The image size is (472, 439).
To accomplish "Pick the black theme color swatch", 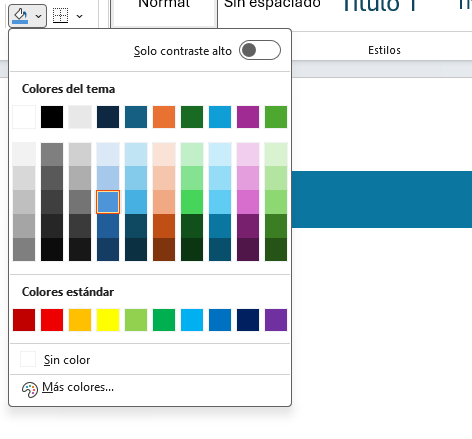I will (x=52, y=117).
